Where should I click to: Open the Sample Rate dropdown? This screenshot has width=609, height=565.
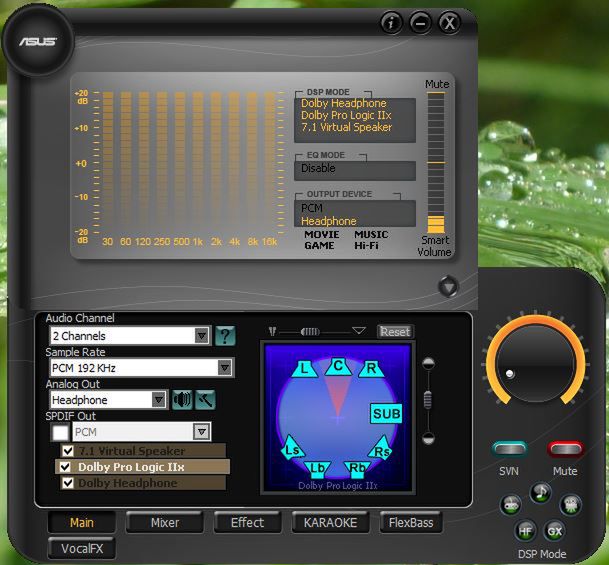225,368
